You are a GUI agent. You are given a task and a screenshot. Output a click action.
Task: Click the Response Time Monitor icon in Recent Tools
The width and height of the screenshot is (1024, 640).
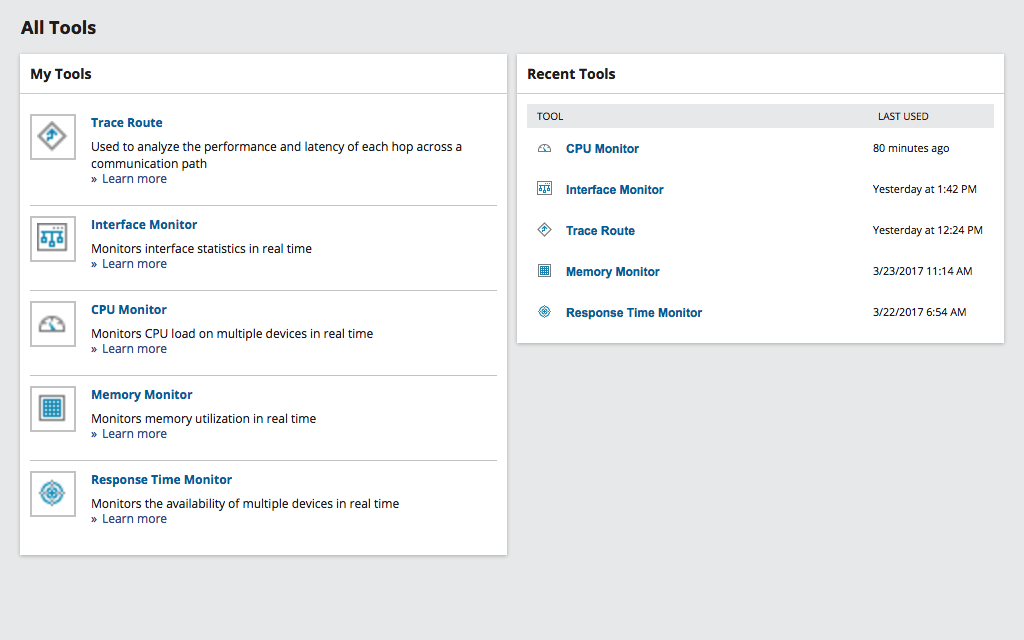coord(544,312)
